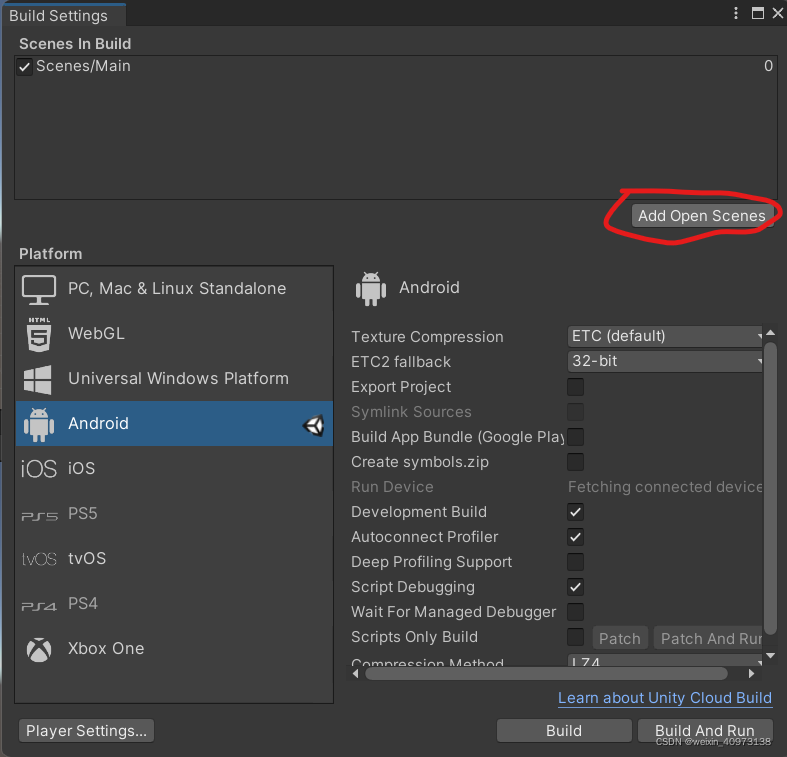Open the ETC2 fallback dropdown
Image resolution: width=787 pixels, height=757 pixels.
665,361
